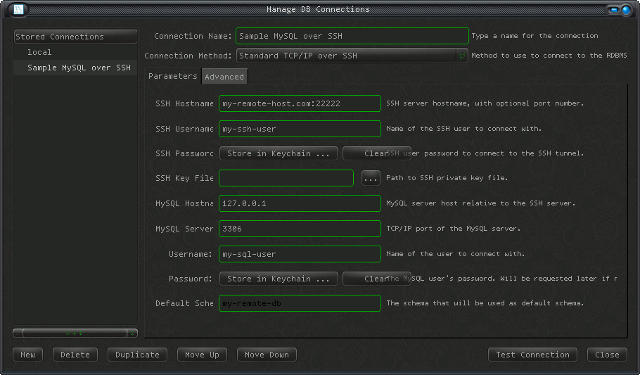The image size is (640, 375).
Task: Click the Username field with my-sql-user
Action: [x=300, y=254]
